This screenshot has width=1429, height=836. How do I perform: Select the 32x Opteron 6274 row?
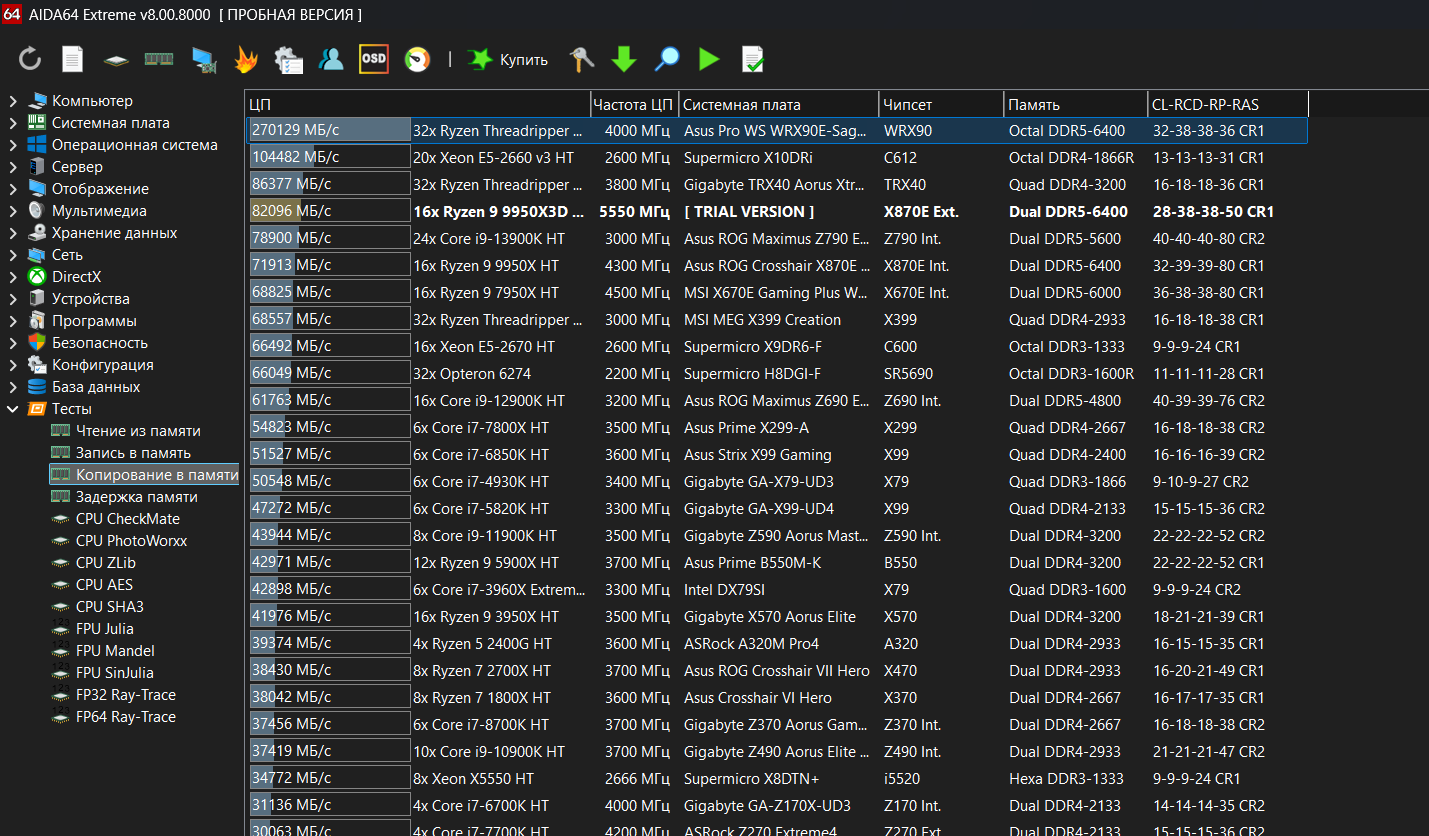777,374
